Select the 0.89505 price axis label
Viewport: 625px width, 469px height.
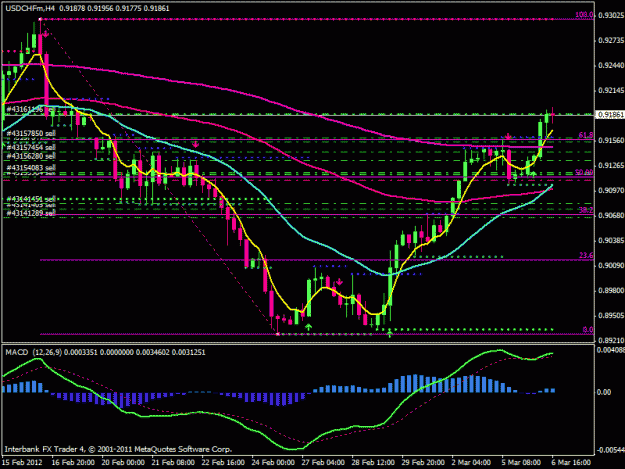click(611, 316)
